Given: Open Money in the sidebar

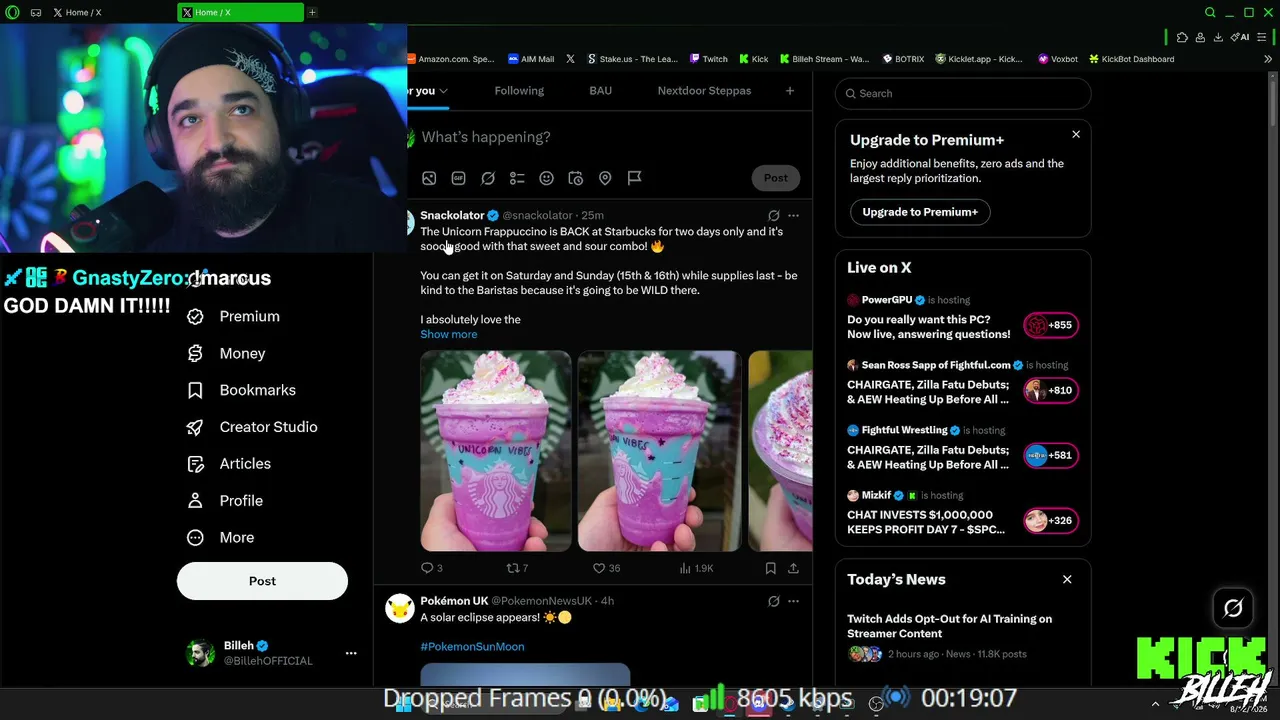Looking at the screenshot, I should (226, 354).
